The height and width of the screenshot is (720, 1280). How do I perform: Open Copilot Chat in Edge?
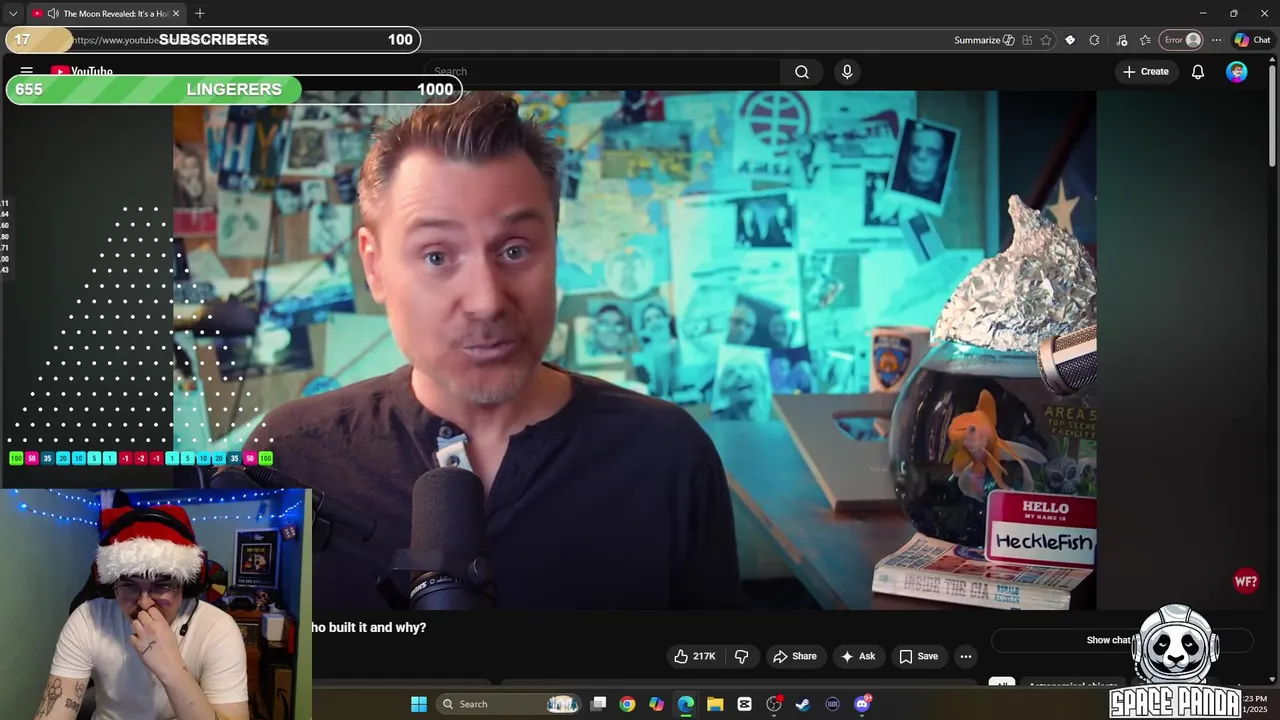(1252, 40)
